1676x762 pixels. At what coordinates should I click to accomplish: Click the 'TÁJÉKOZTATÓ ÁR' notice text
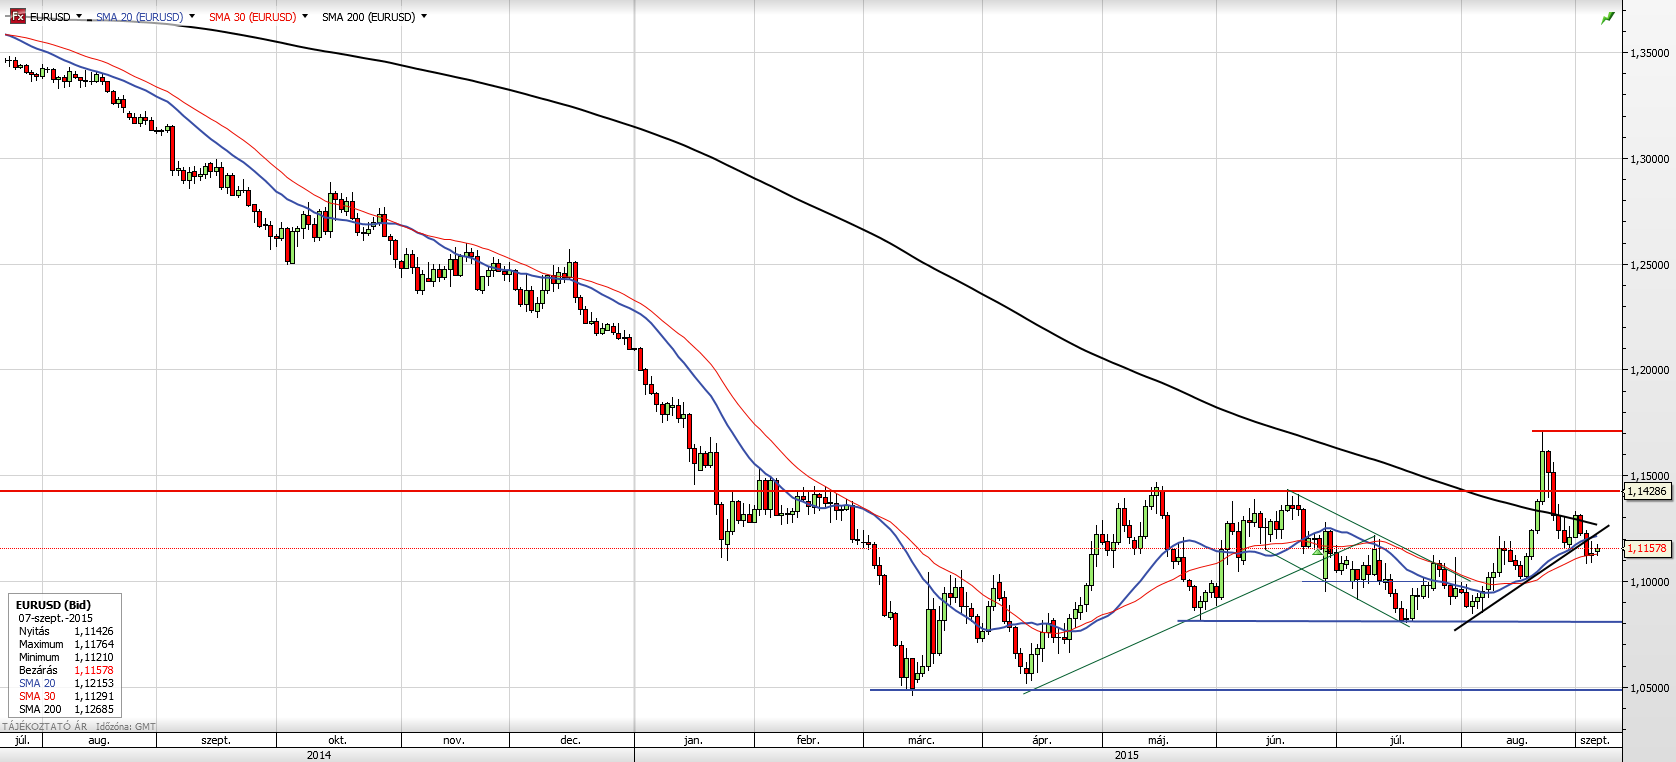(x=46, y=727)
